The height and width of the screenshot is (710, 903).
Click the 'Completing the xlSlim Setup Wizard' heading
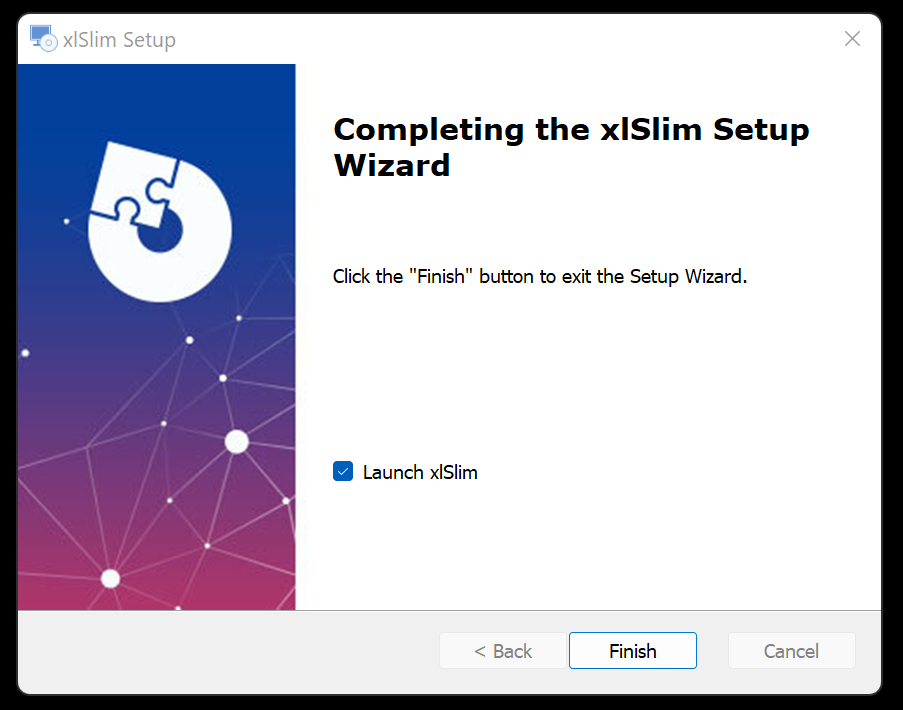click(x=571, y=147)
